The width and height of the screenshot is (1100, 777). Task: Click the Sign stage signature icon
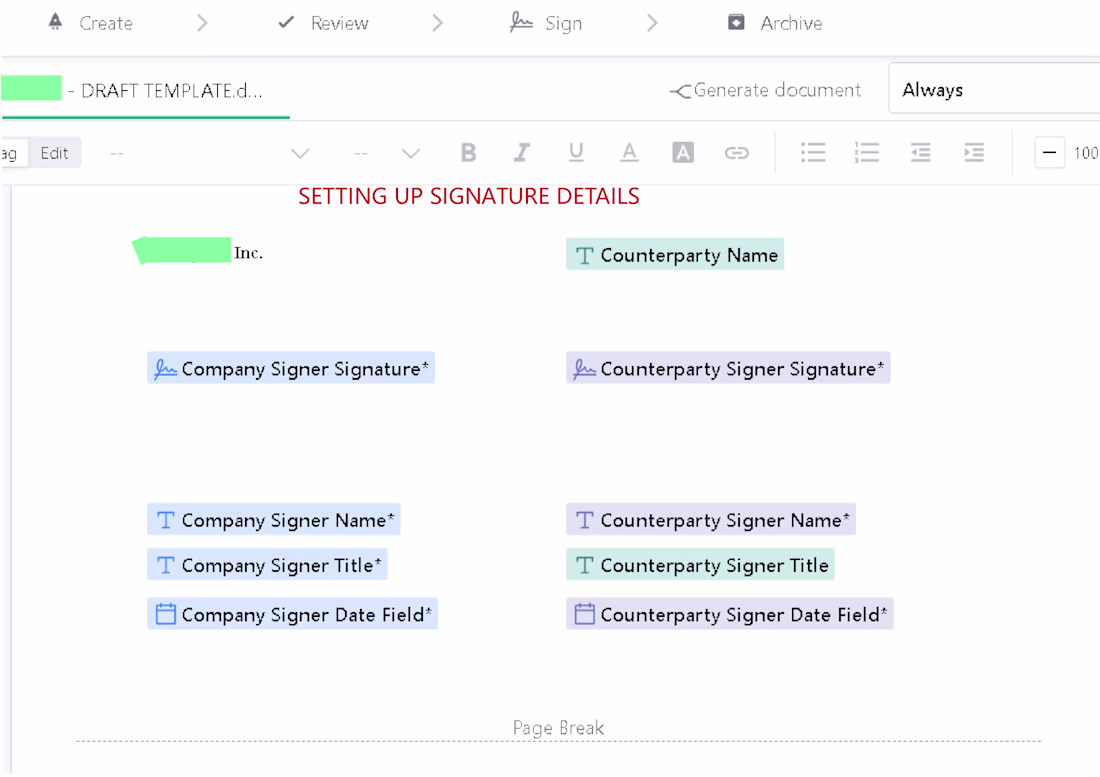[x=521, y=22]
